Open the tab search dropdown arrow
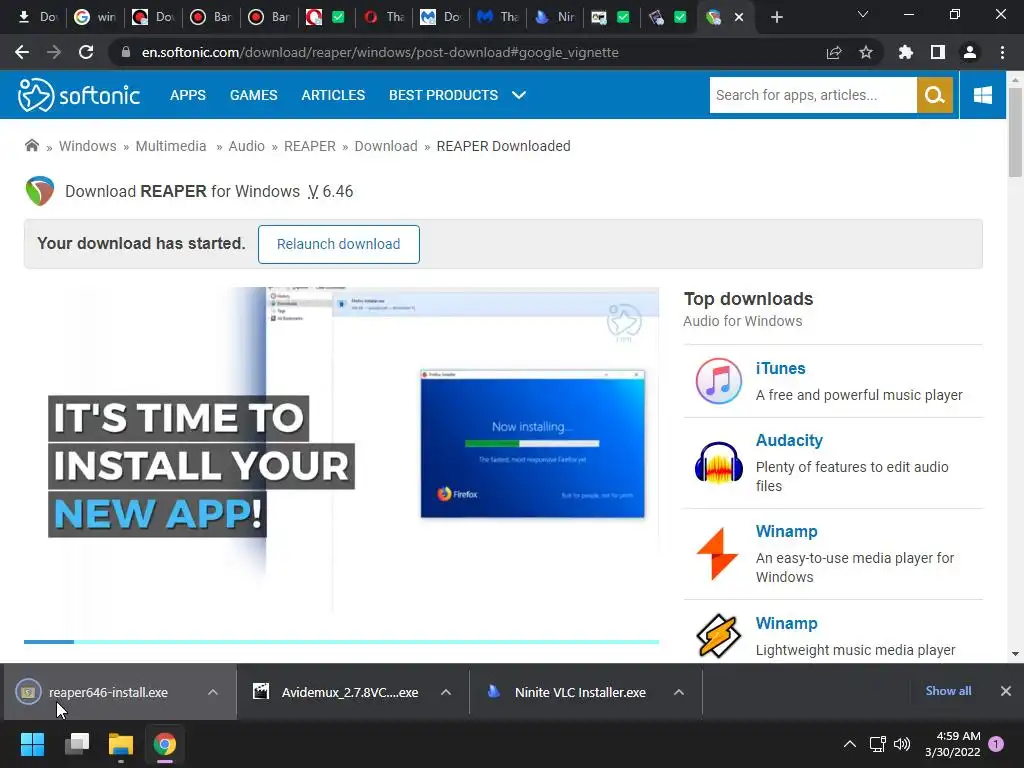This screenshot has width=1024, height=768. pos(862,14)
